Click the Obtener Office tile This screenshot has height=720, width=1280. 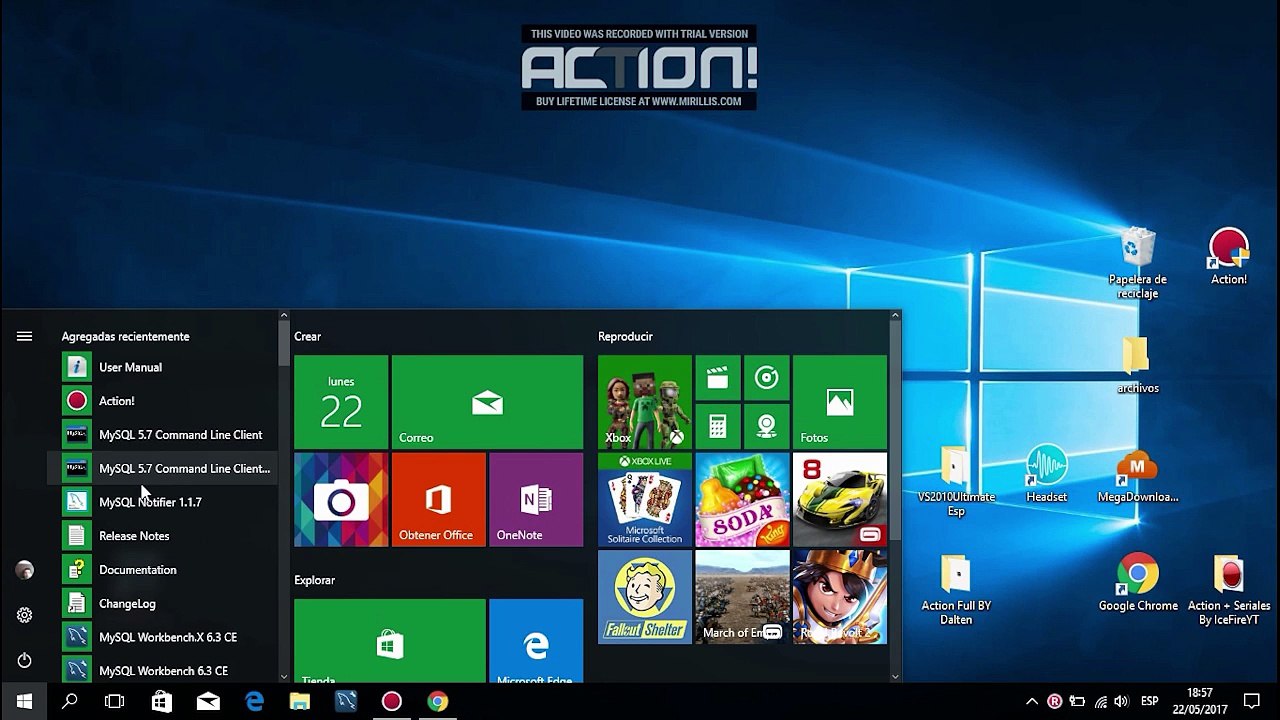439,500
